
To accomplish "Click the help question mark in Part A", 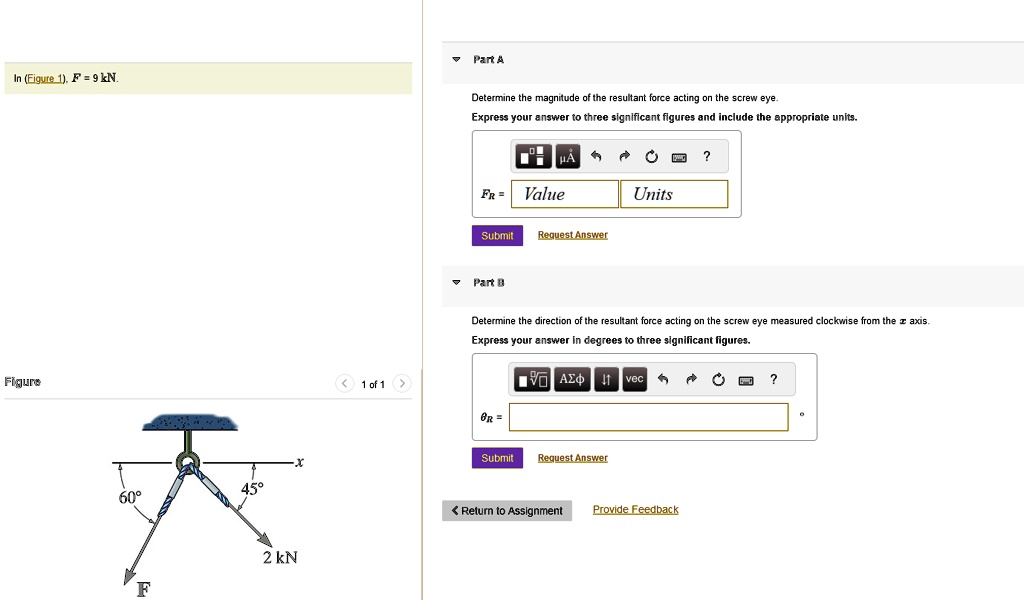I will (x=706, y=156).
